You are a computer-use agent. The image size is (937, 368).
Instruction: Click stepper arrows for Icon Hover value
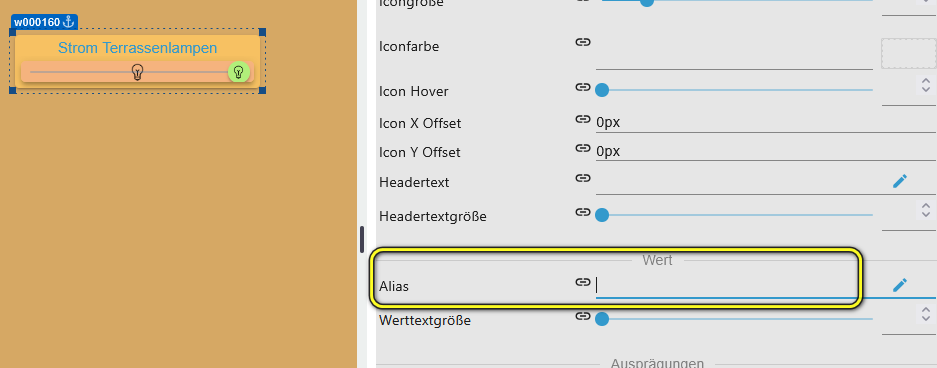(926, 85)
